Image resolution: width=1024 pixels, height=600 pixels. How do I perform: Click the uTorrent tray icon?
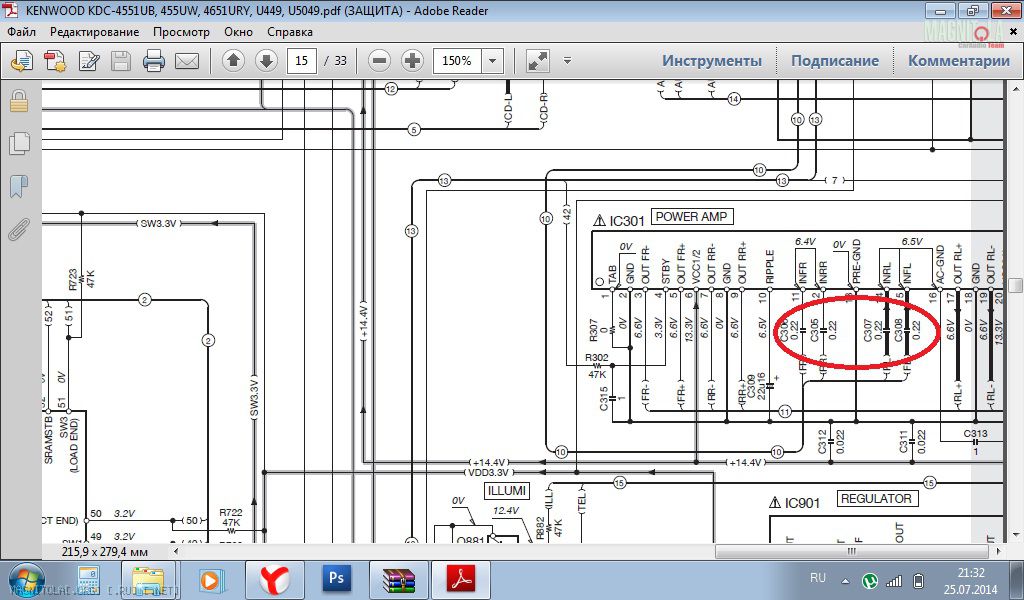(870, 580)
